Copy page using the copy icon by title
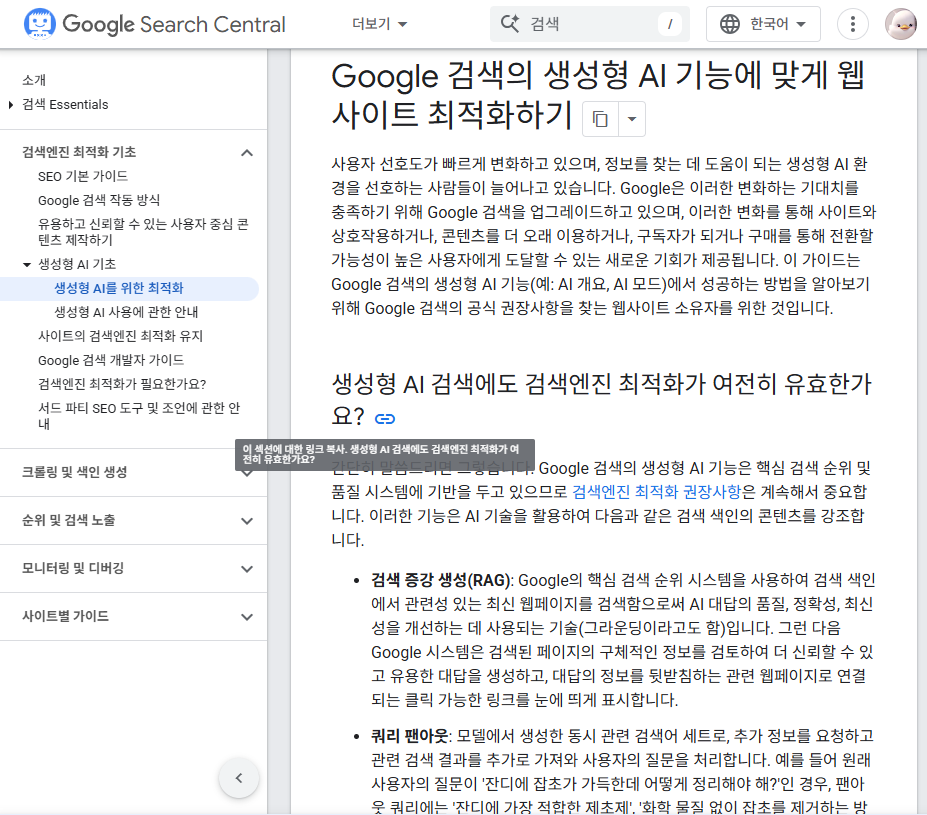 600,119
